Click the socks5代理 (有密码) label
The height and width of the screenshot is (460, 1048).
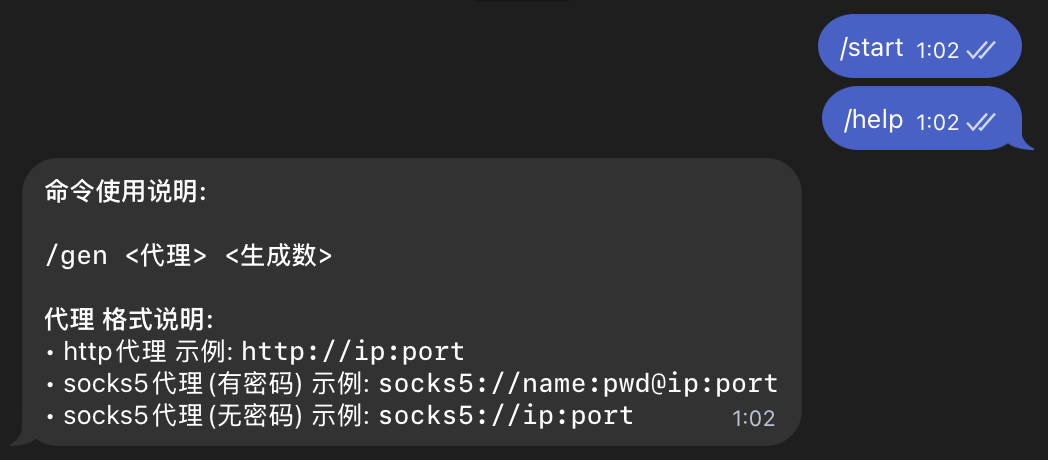click(x=183, y=384)
